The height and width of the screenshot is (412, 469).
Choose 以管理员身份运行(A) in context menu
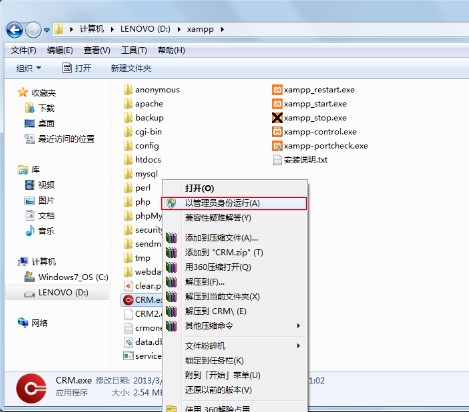pyautogui.click(x=234, y=203)
